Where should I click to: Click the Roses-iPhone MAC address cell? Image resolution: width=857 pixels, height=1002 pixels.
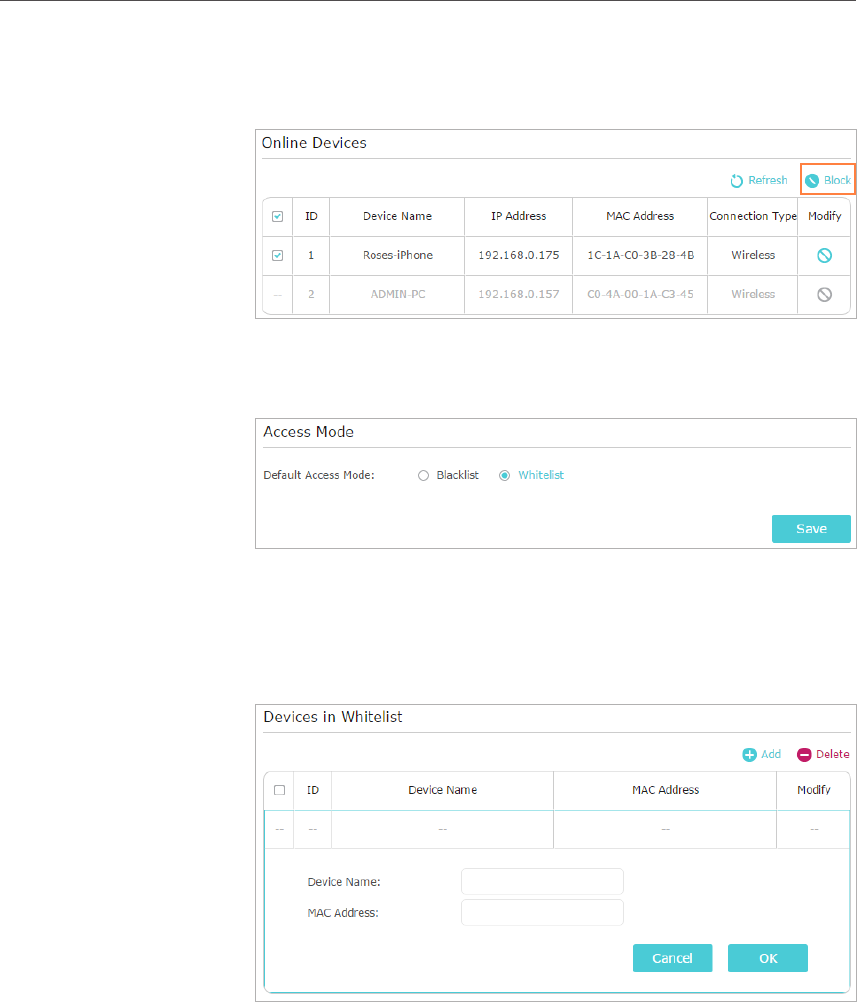640,256
